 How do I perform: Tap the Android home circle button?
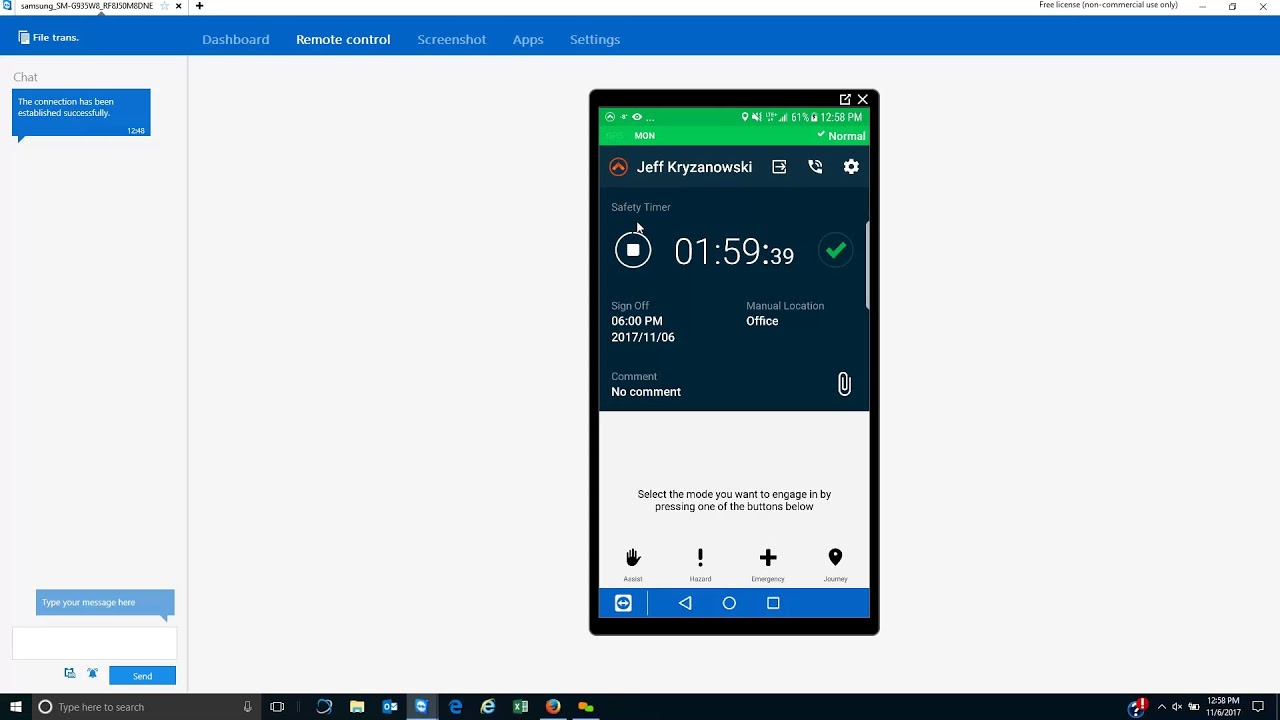729,603
